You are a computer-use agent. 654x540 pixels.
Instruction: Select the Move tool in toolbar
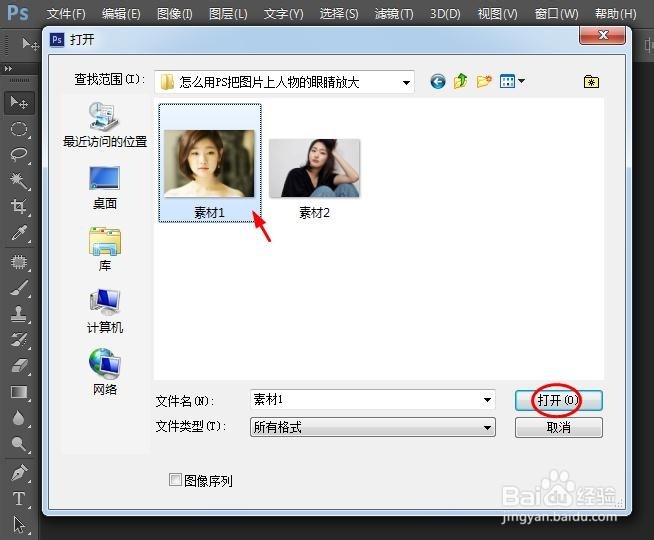(x=19, y=103)
